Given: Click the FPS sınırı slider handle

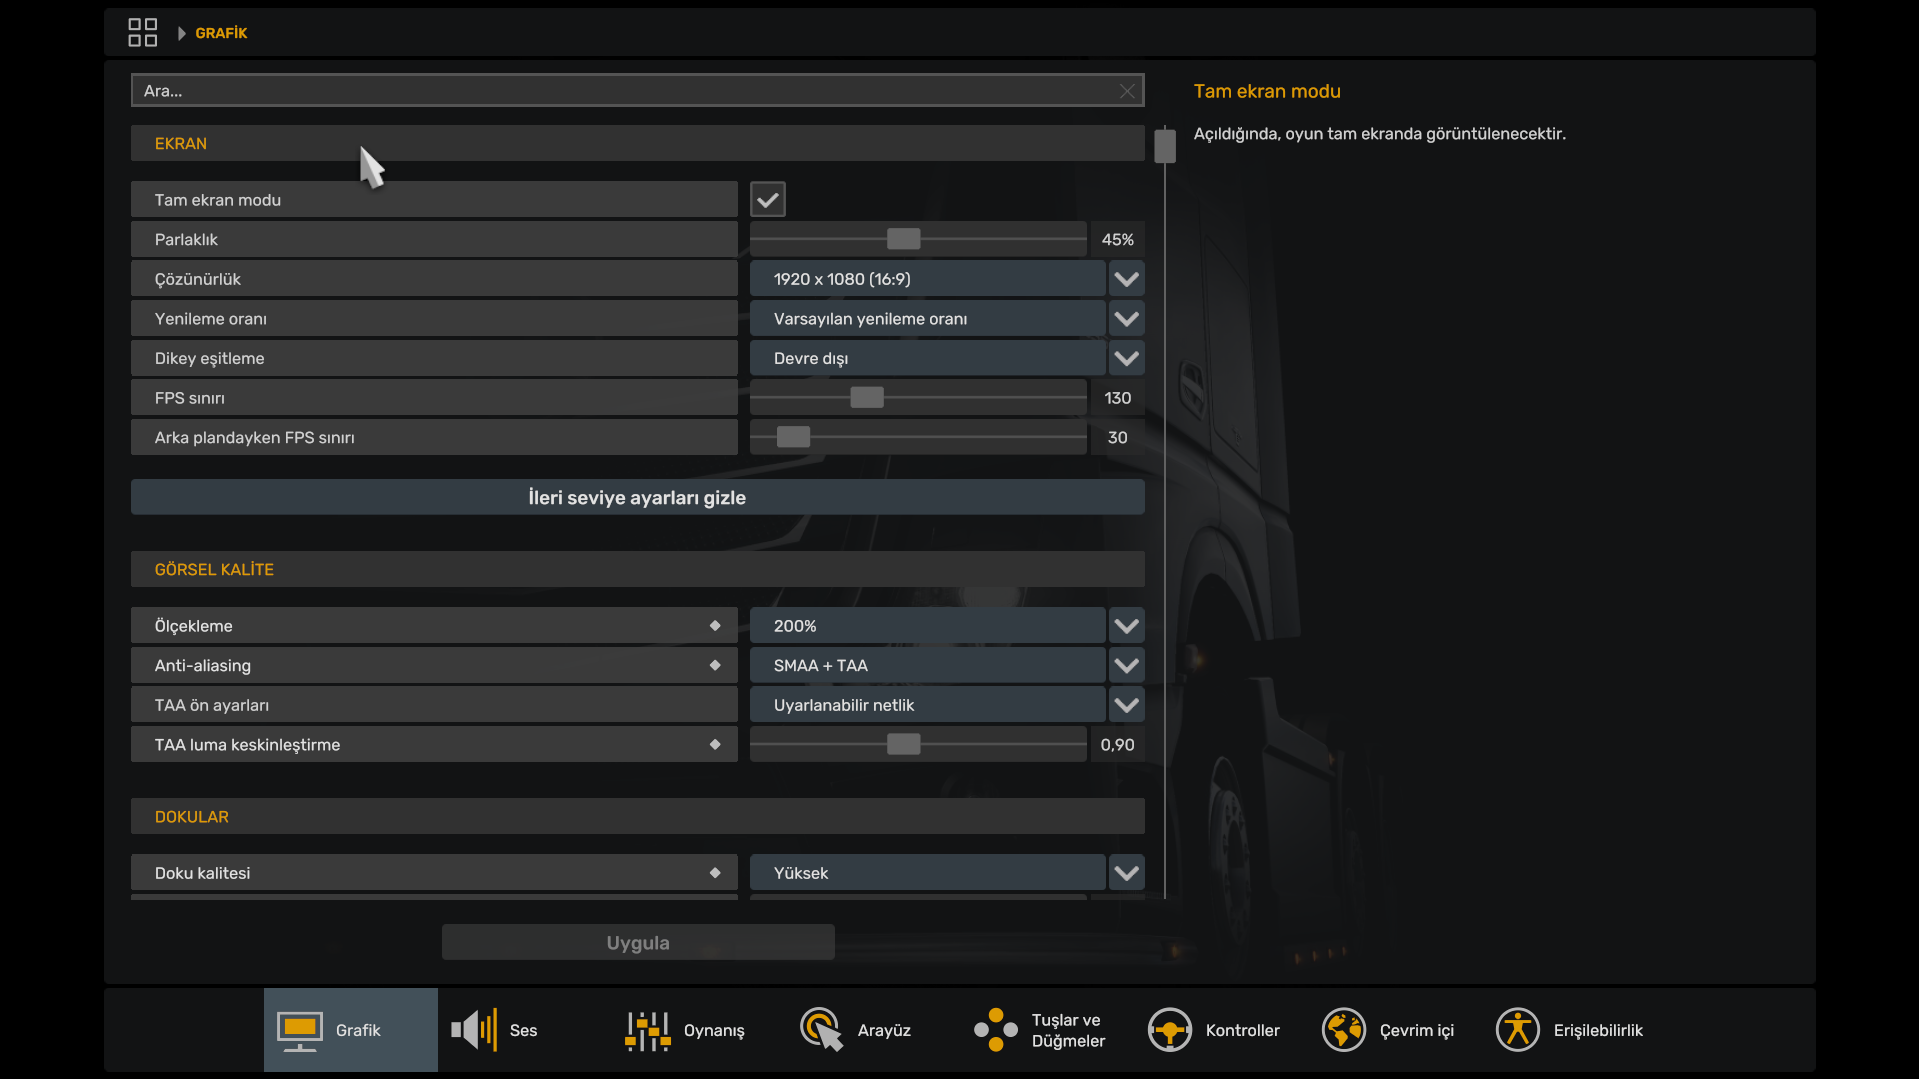Looking at the screenshot, I should pyautogui.click(x=867, y=398).
